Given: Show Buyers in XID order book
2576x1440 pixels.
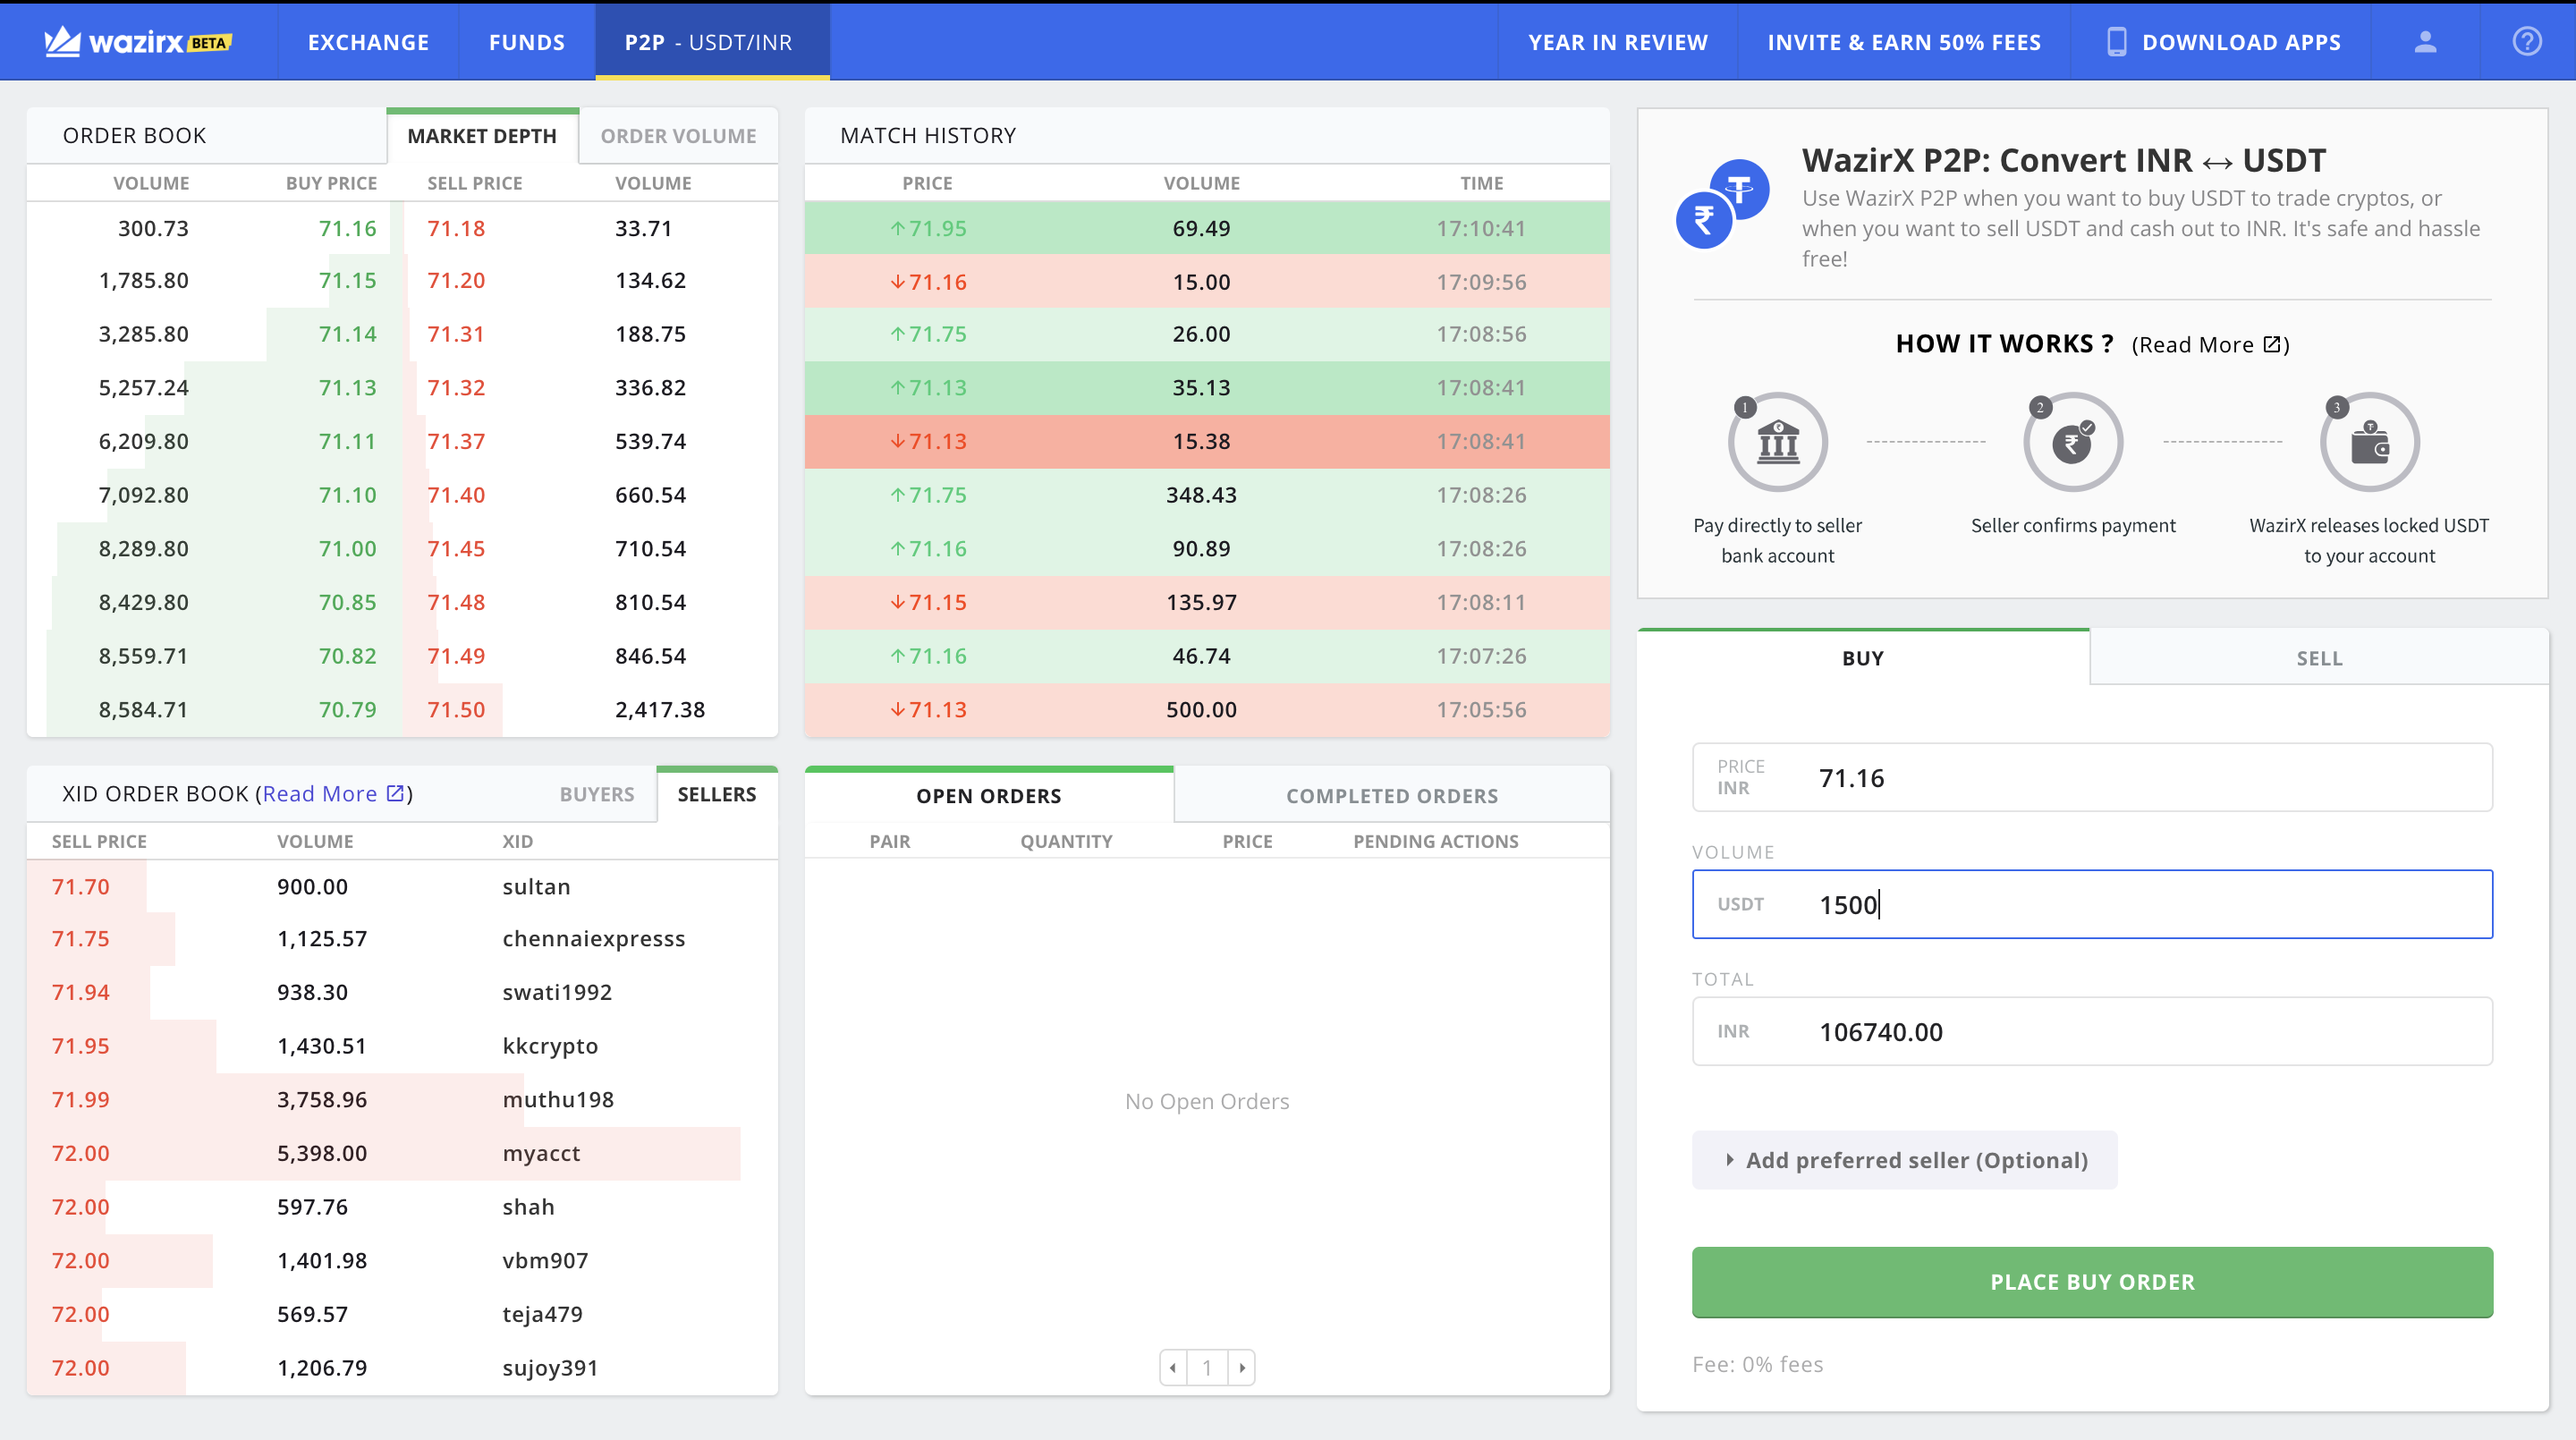Looking at the screenshot, I should (597, 794).
